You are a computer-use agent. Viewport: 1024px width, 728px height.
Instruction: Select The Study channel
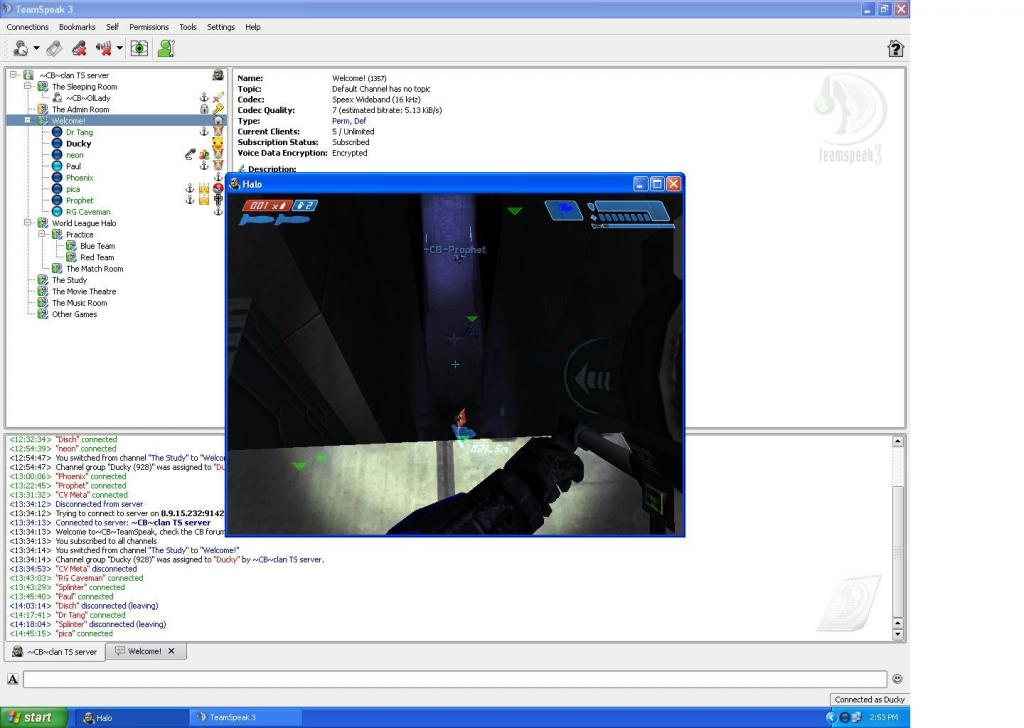pyautogui.click(x=69, y=279)
